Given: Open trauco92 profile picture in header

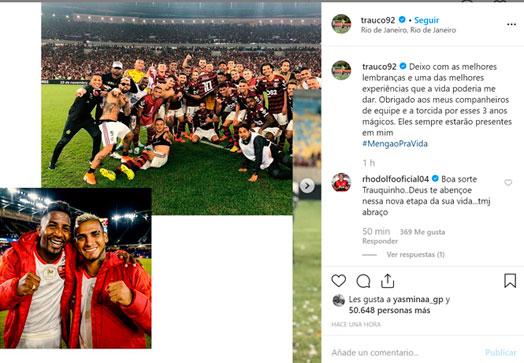Looking at the screenshot, I should (x=341, y=24).
